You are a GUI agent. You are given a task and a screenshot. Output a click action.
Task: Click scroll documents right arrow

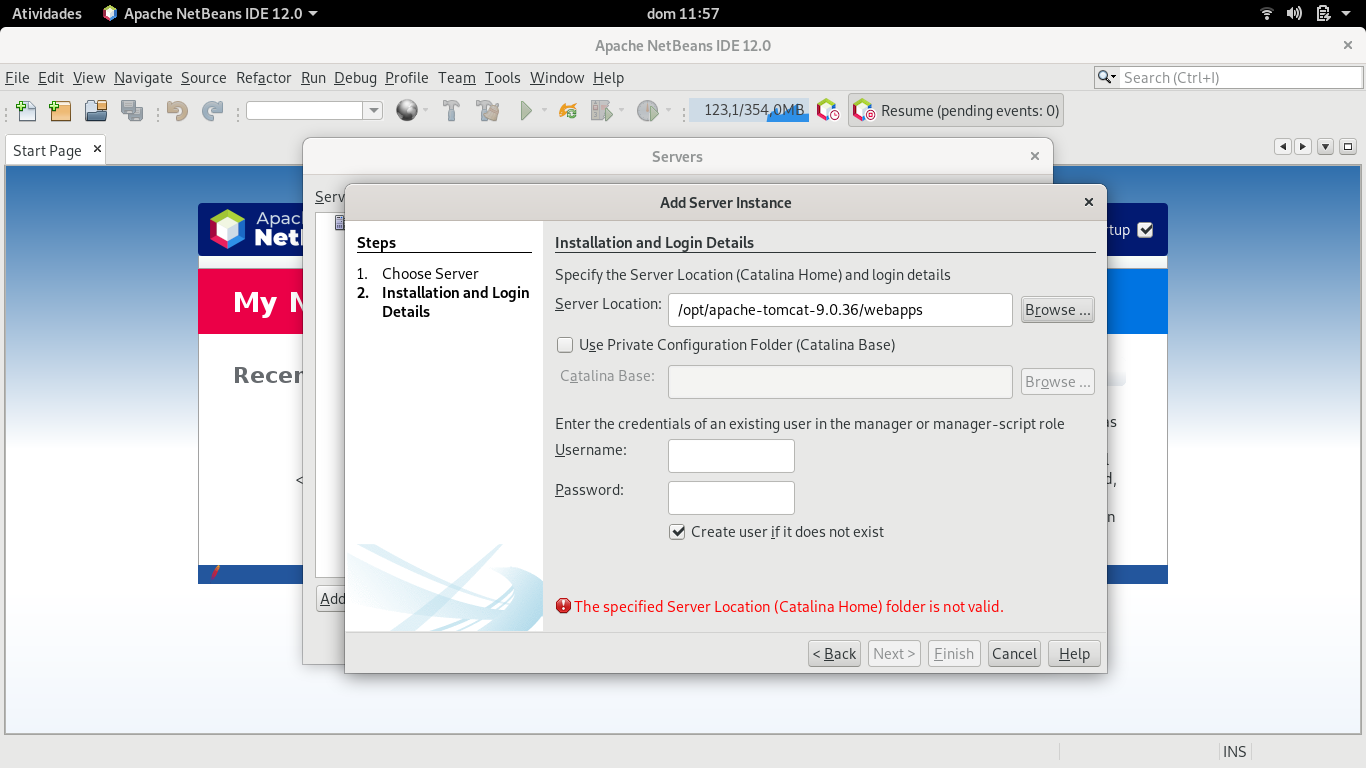pos(1303,146)
